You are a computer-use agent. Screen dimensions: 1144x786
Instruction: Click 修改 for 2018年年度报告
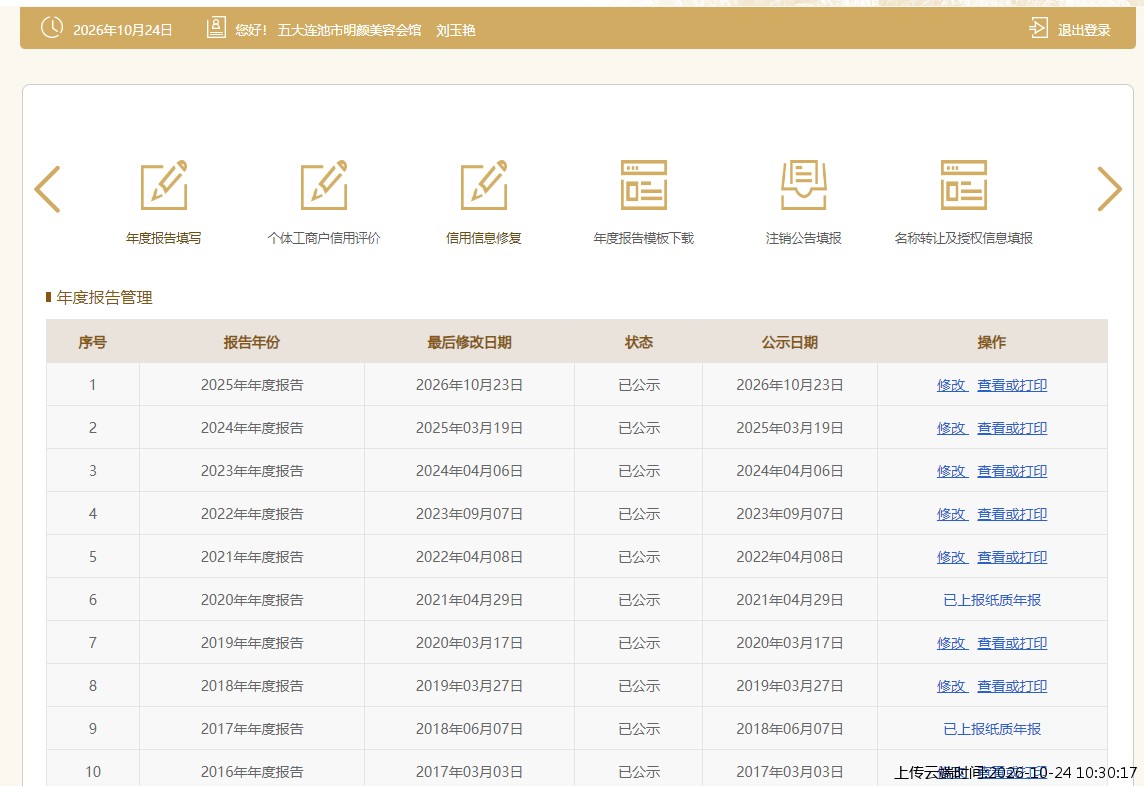coord(951,686)
